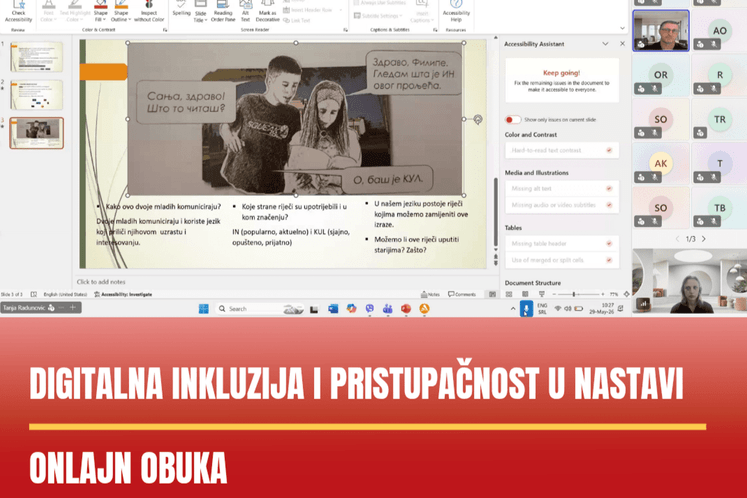Open Shape Outline color tool
This screenshot has height=498, width=747.
(121, 11)
